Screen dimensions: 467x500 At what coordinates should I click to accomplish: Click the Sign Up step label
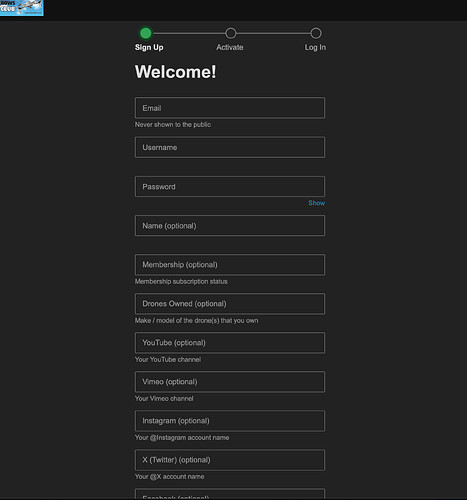[x=149, y=47]
